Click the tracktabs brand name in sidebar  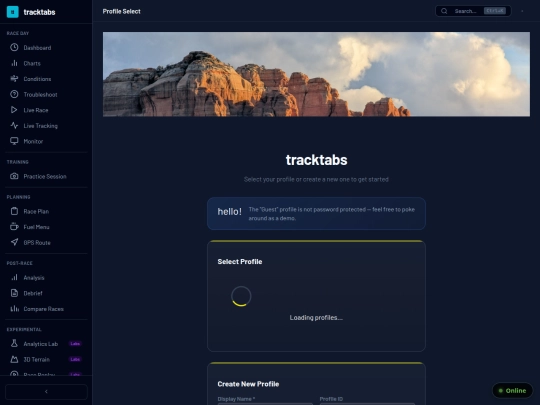[x=39, y=12]
